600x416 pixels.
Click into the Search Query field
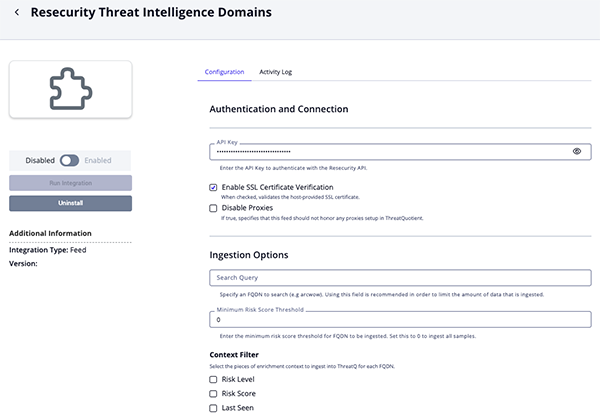(x=400, y=277)
